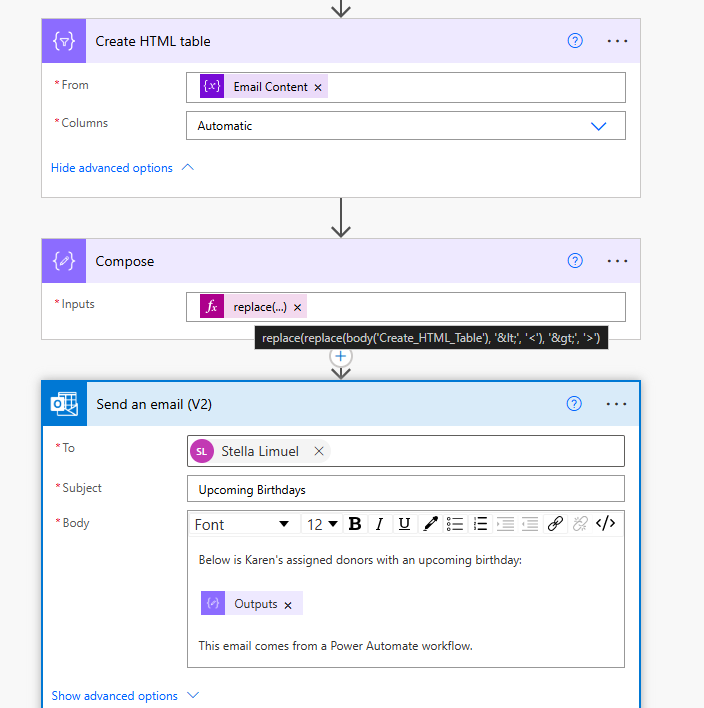Open the text highlight color pen tool
This screenshot has height=708, width=704.
tap(430, 524)
